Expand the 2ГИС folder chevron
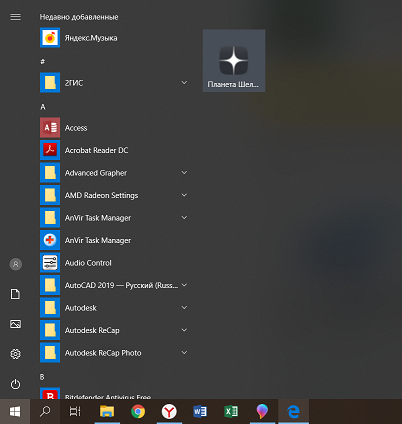 pyautogui.click(x=184, y=82)
